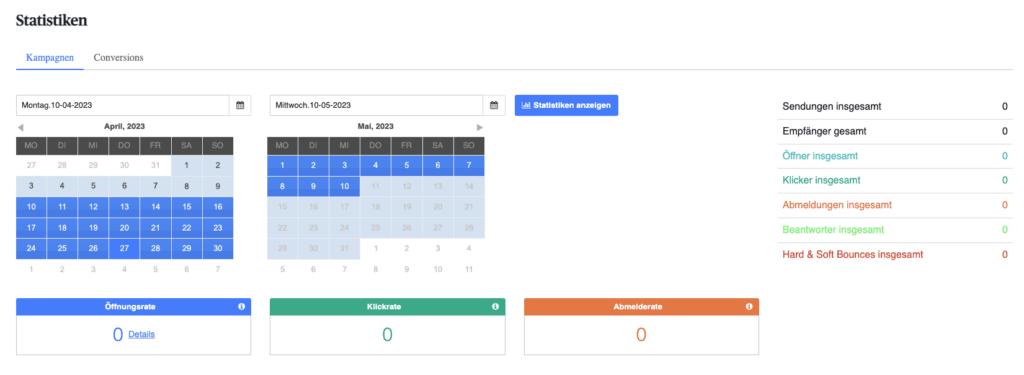Image resolution: width=1024 pixels, height=375 pixels.
Task: Click the end date field Mittwoch.10-05-2023
Action: [377, 105]
